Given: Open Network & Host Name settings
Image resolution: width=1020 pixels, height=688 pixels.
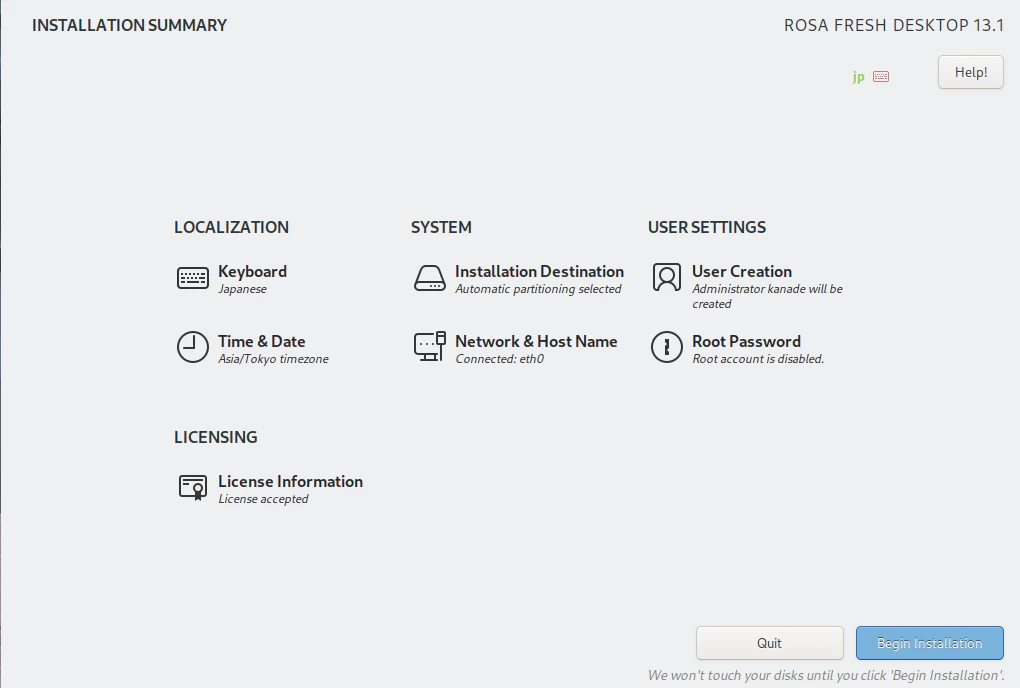Looking at the screenshot, I should coord(536,341).
